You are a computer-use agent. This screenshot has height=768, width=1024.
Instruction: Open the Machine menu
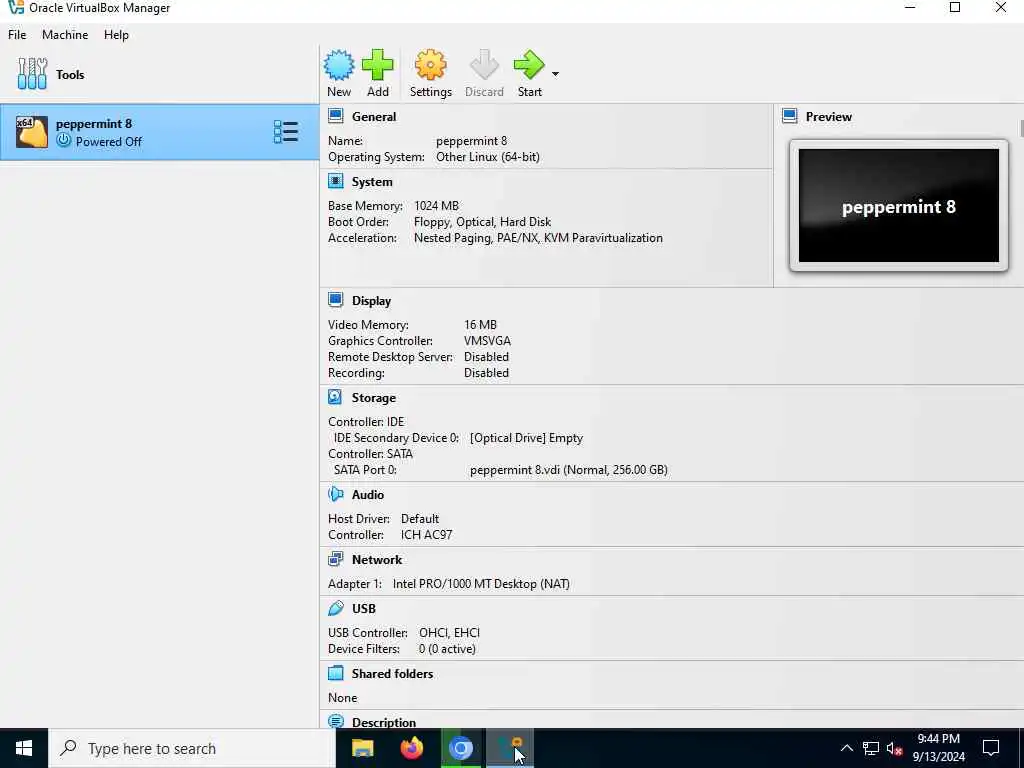pyautogui.click(x=65, y=35)
